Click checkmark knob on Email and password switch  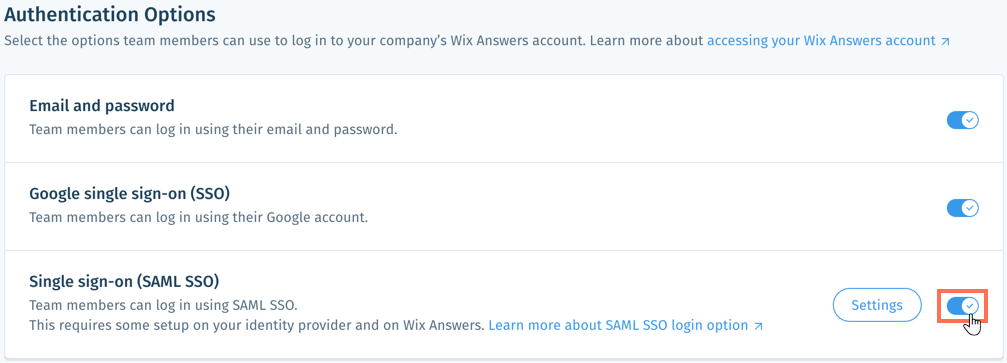pos(970,120)
